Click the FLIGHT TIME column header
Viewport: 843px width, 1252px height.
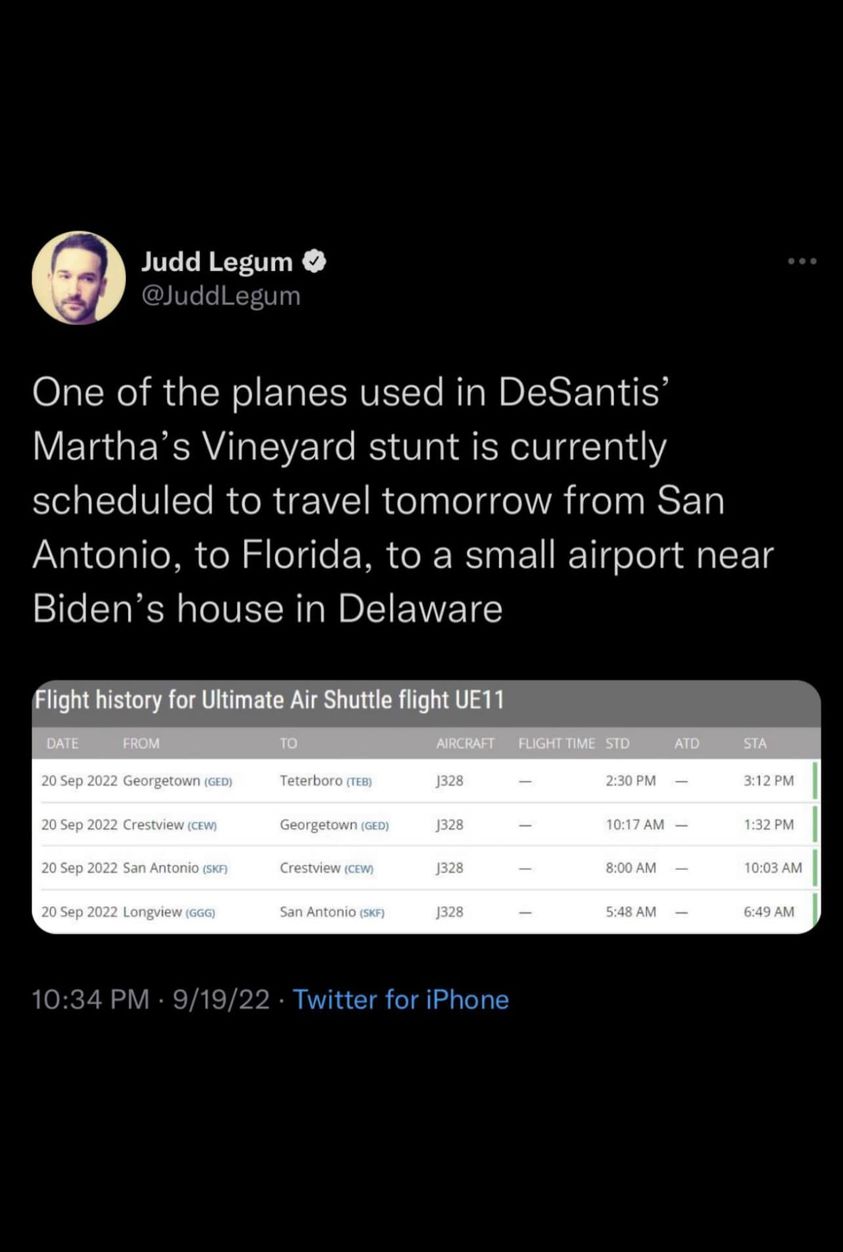click(x=556, y=743)
